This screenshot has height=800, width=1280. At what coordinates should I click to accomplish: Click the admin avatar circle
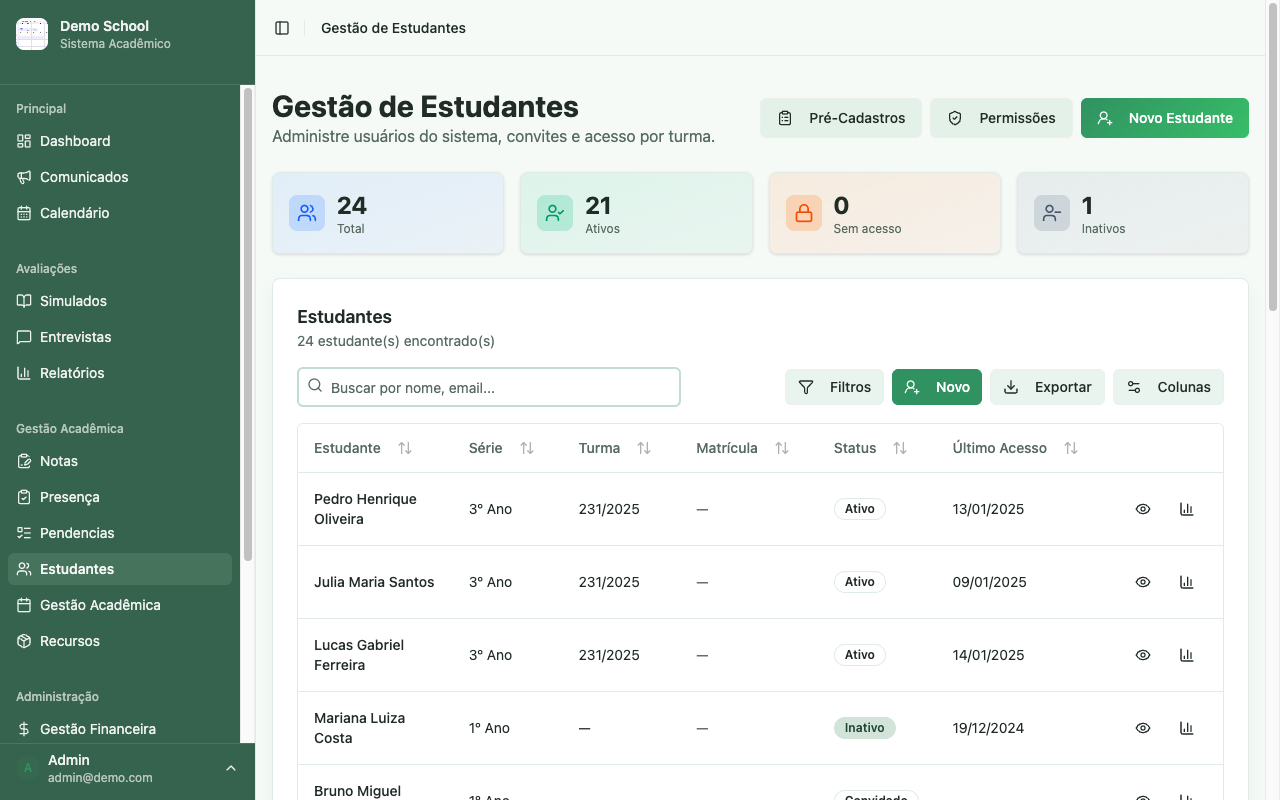coord(28,768)
